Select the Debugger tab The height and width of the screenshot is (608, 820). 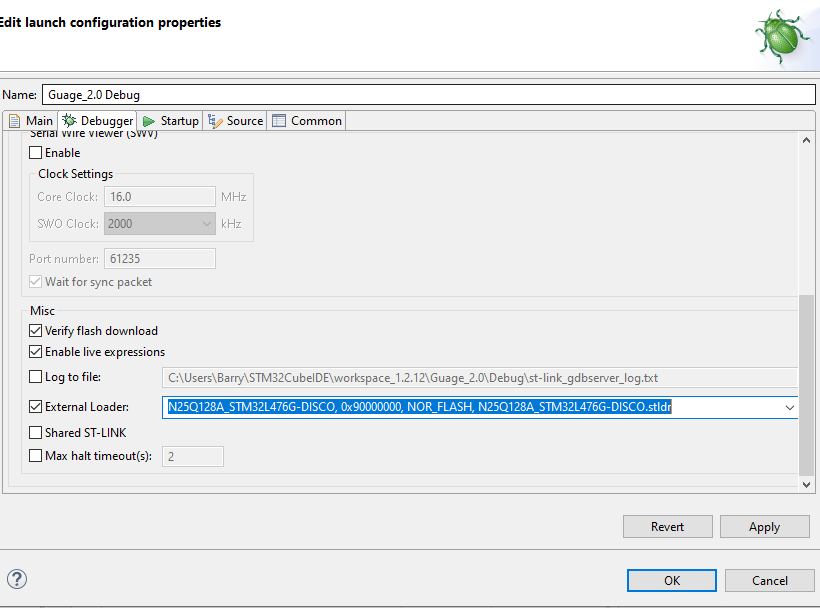pos(98,121)
